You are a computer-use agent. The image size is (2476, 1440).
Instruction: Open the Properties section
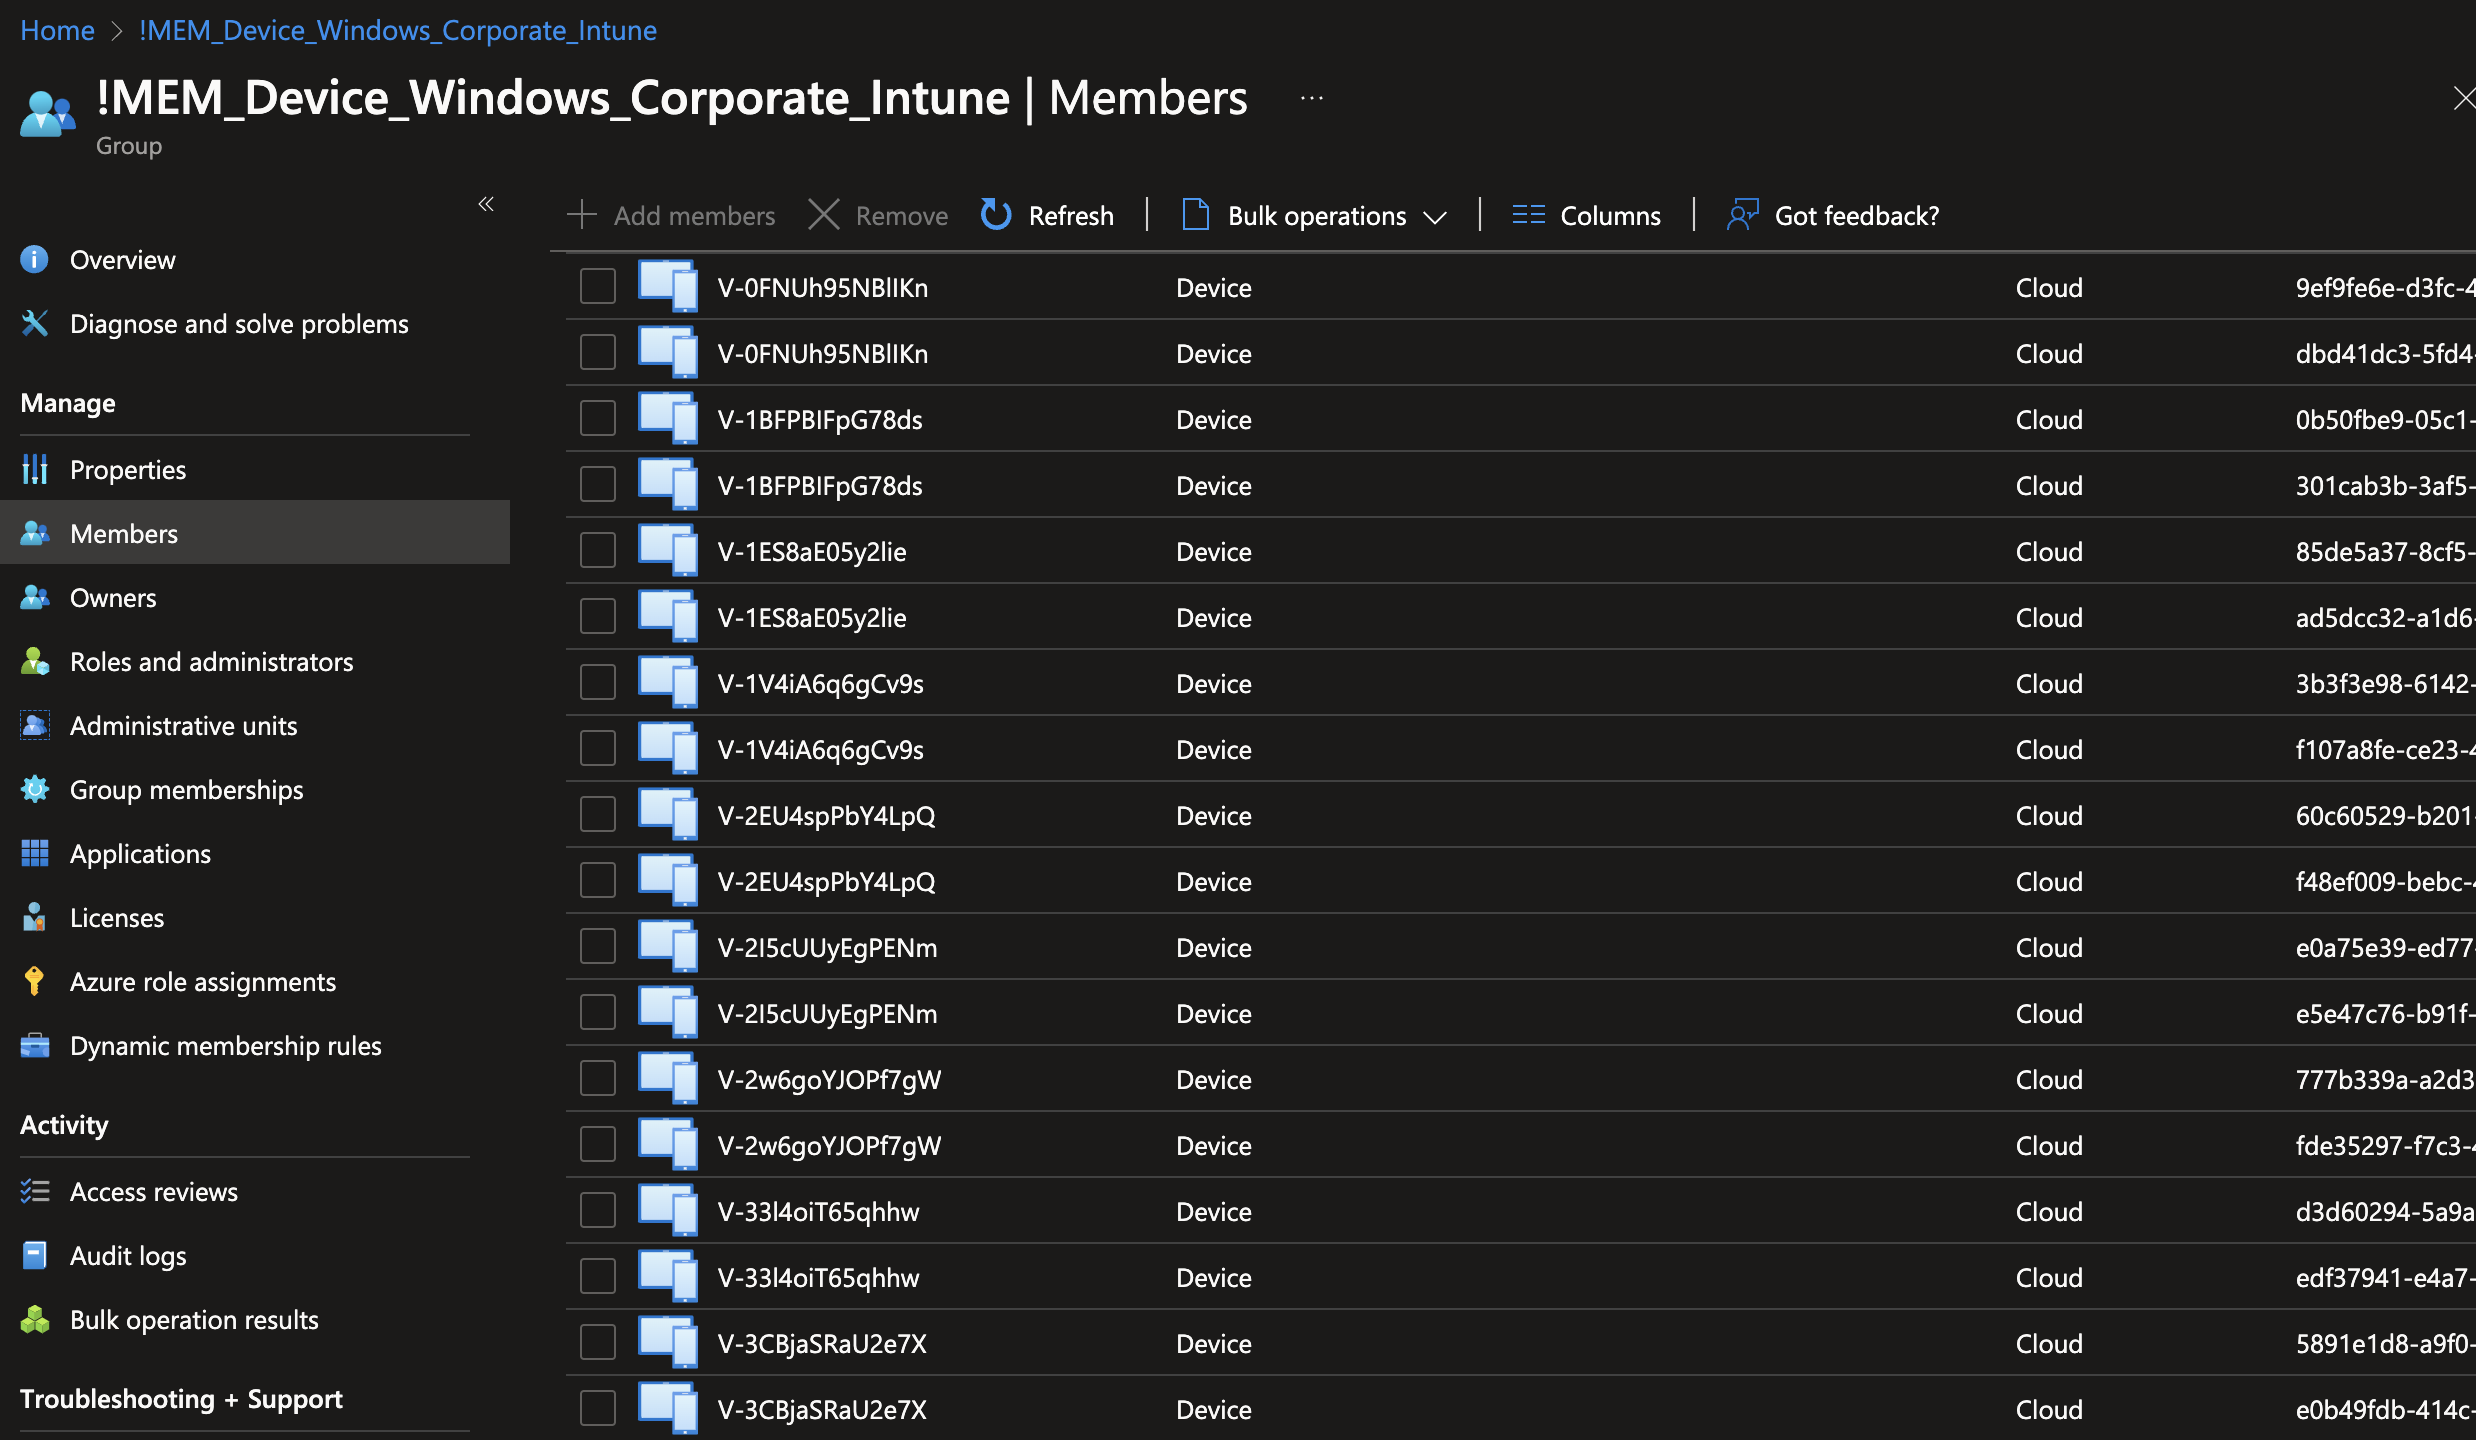point(127,466)
